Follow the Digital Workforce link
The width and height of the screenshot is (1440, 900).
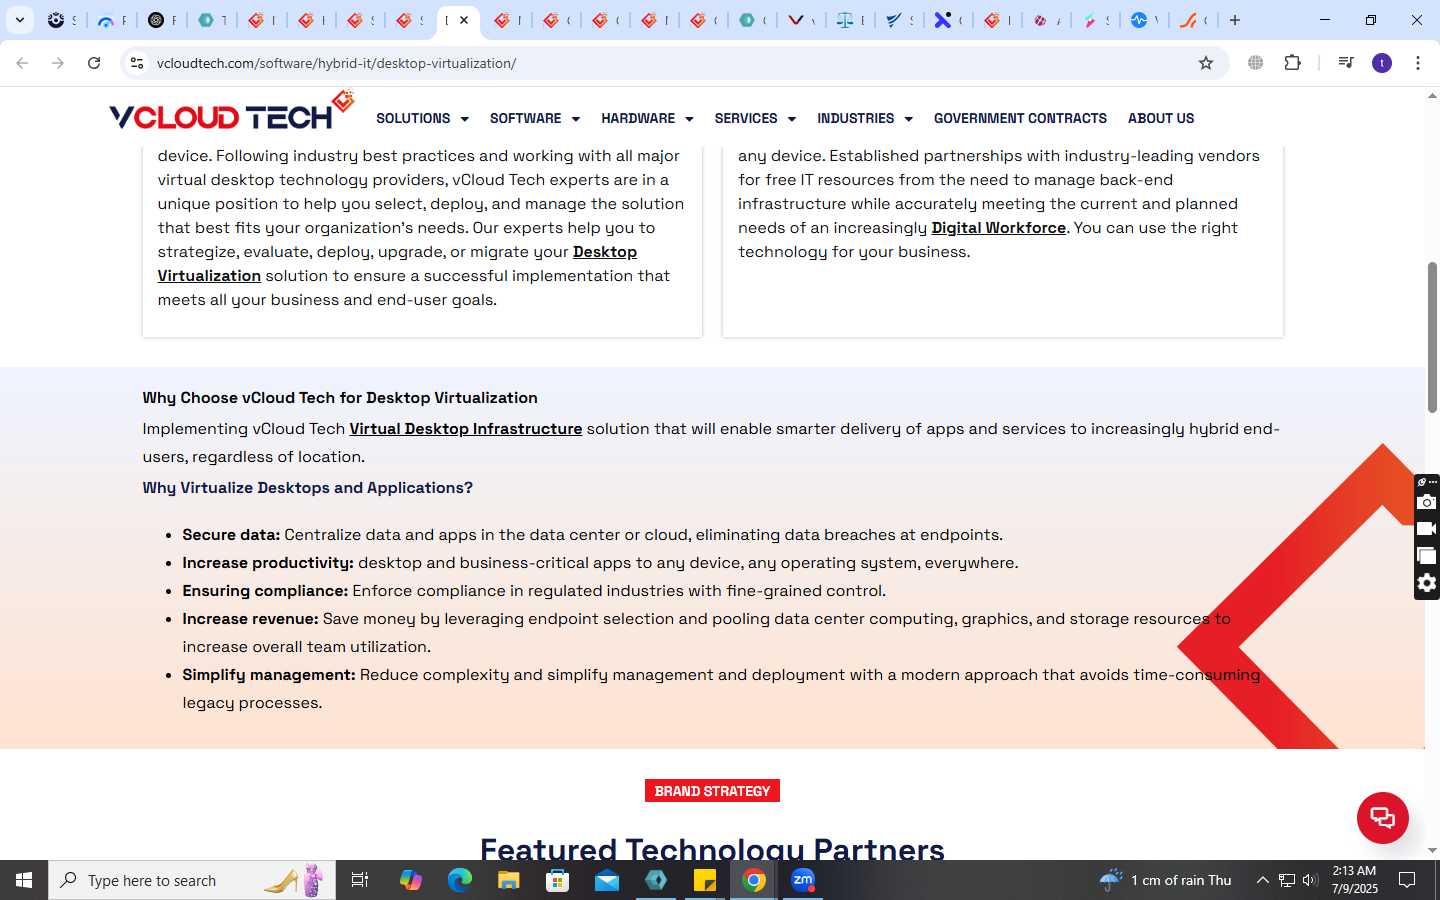[998, 228]
